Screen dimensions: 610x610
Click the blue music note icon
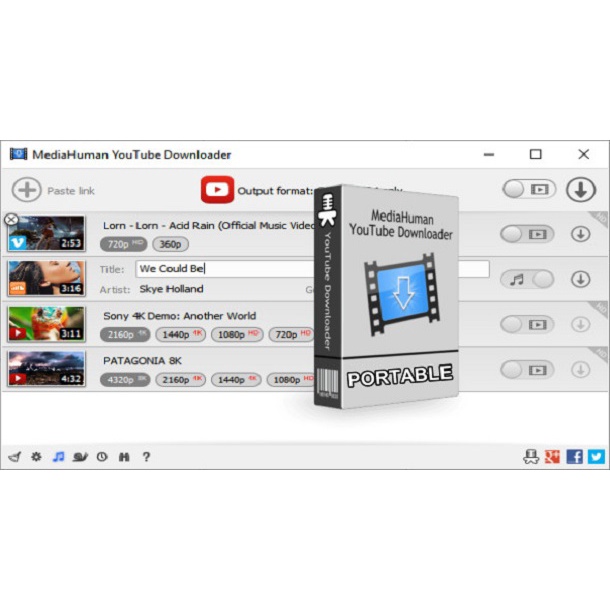tap(58, 456)
